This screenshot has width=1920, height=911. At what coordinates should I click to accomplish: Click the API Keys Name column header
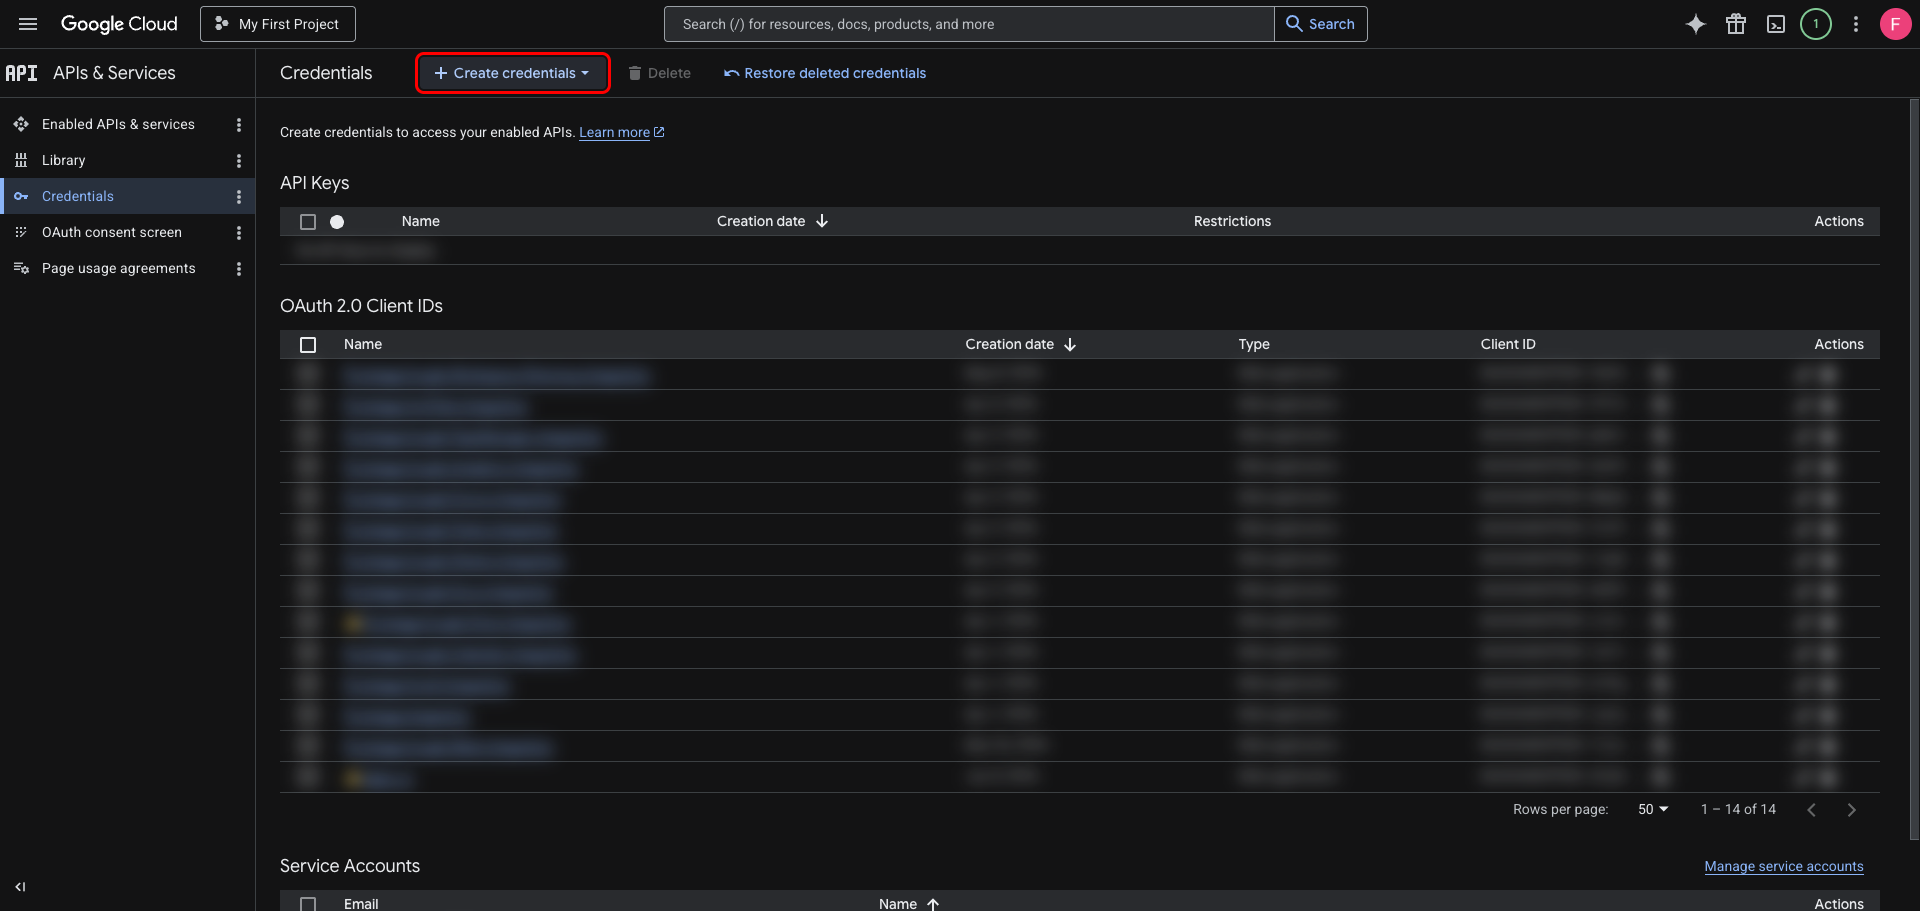click(x=421, y=221)
